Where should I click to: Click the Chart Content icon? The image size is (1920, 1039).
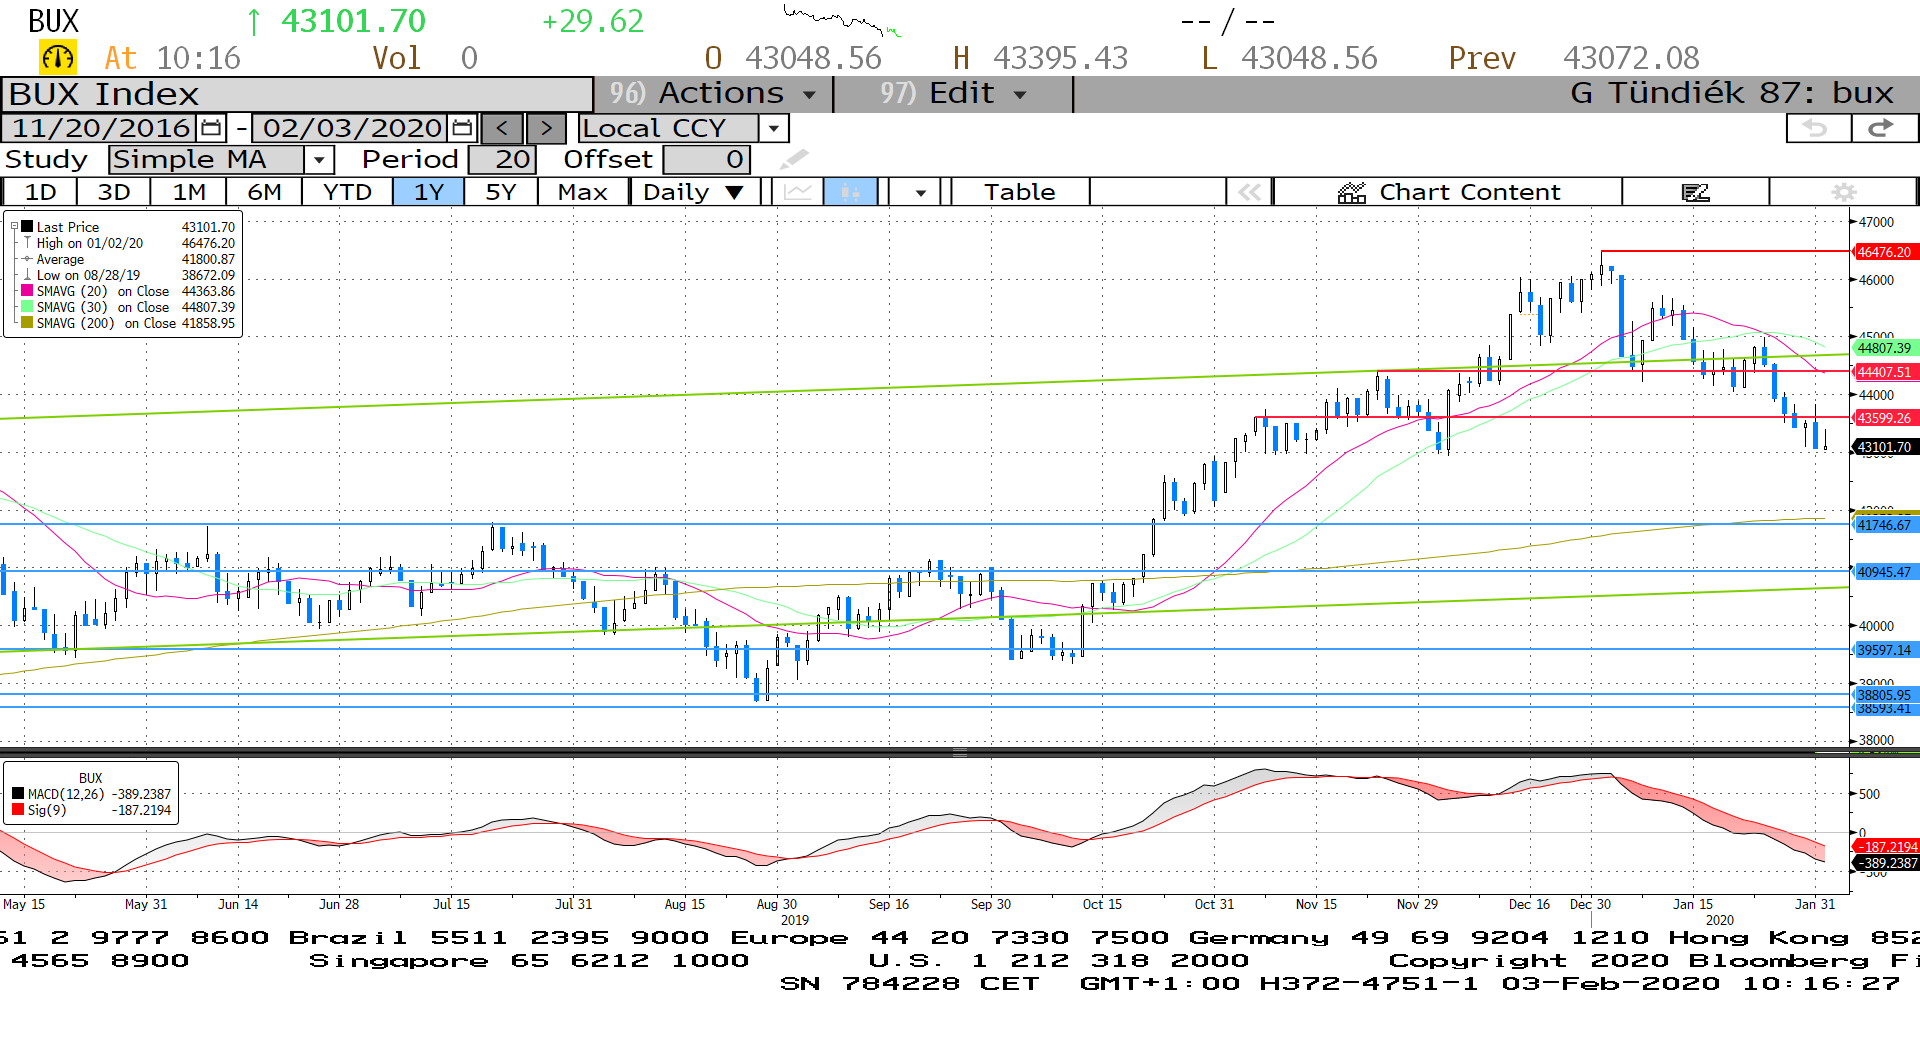tap(1352, 192)
